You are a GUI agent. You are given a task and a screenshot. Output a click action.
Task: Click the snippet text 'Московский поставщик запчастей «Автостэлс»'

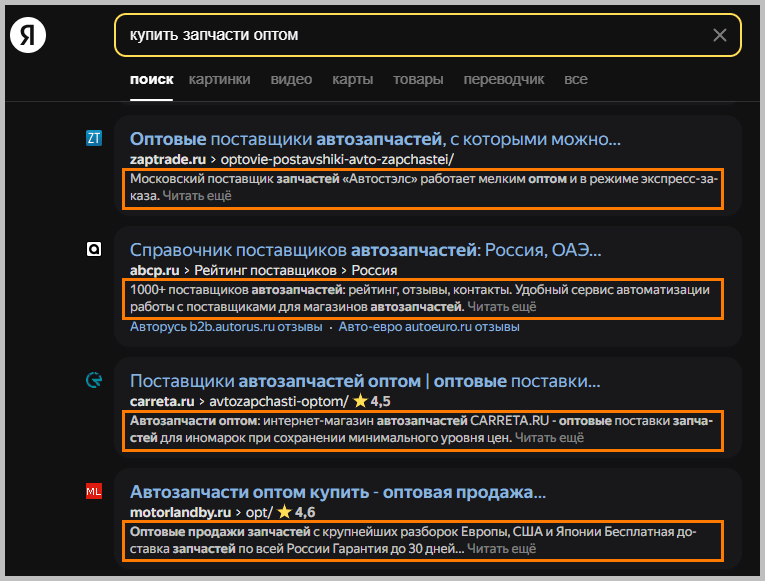point(274,179)
